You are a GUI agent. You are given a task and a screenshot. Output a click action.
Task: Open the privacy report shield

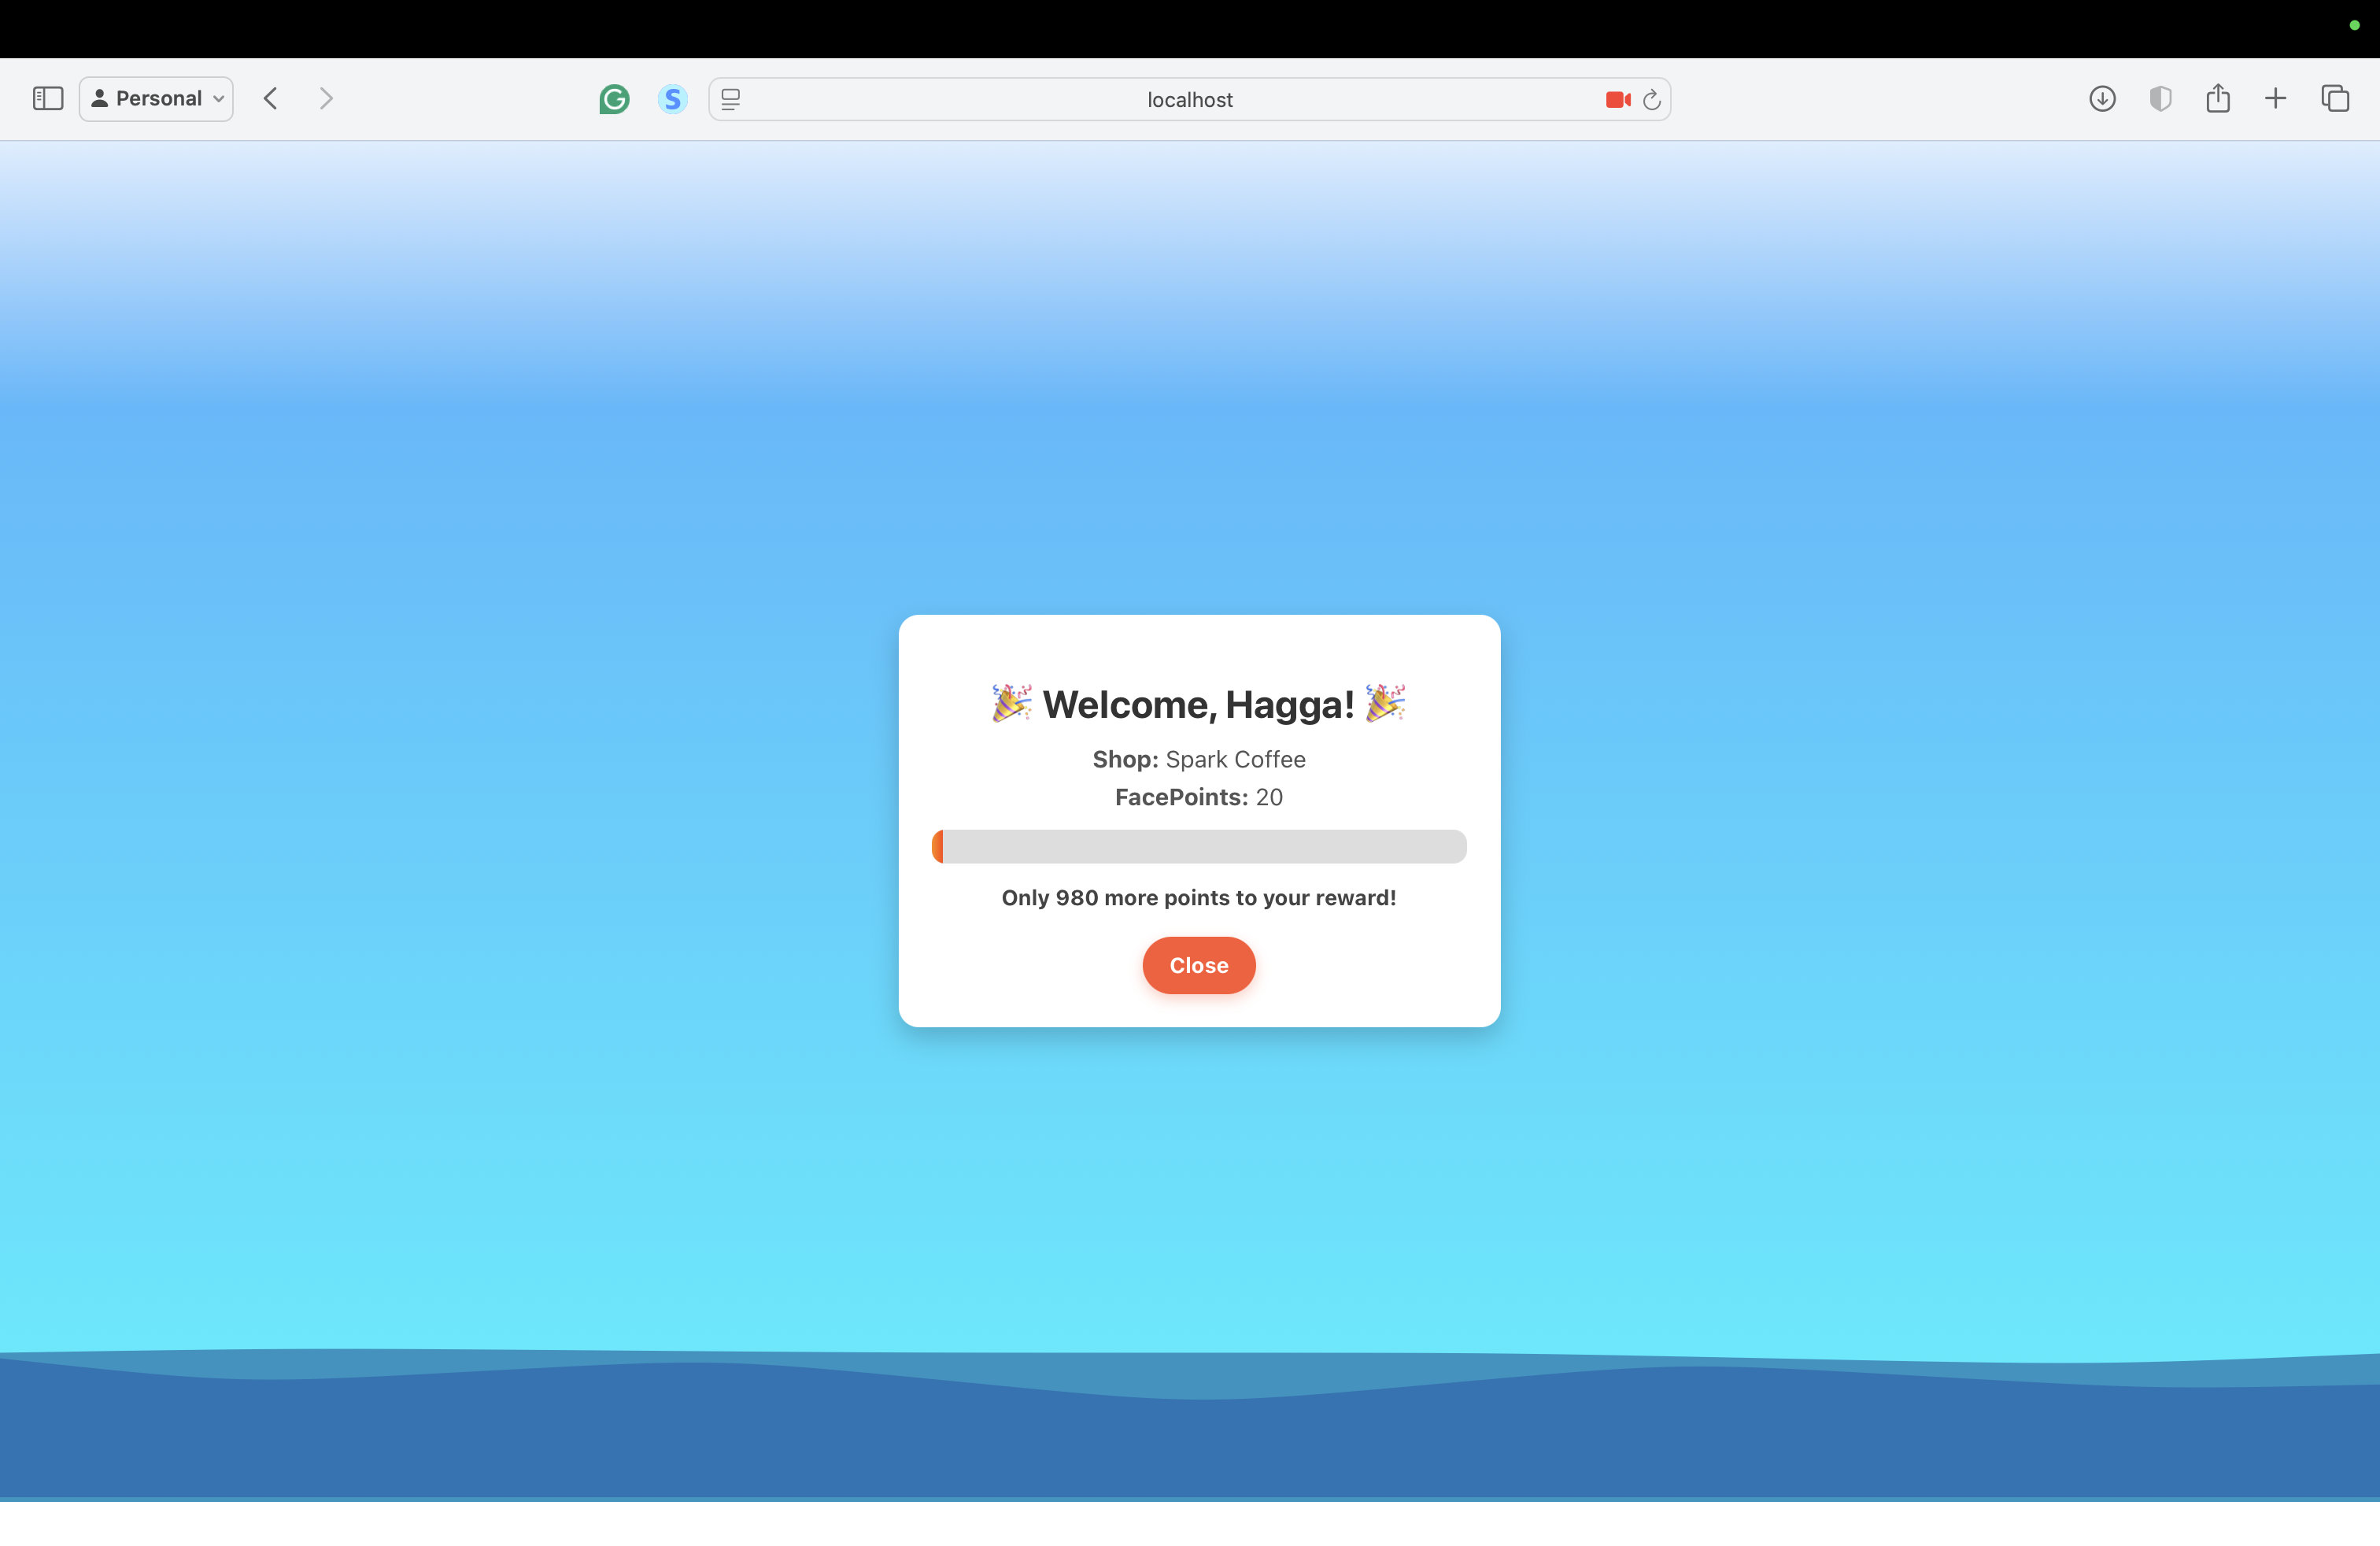point(2160,98)
